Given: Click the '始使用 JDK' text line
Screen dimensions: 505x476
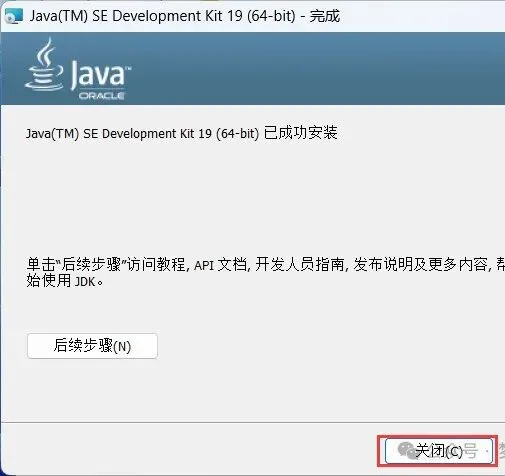Looking at the screenshot, I should [65, 281].
